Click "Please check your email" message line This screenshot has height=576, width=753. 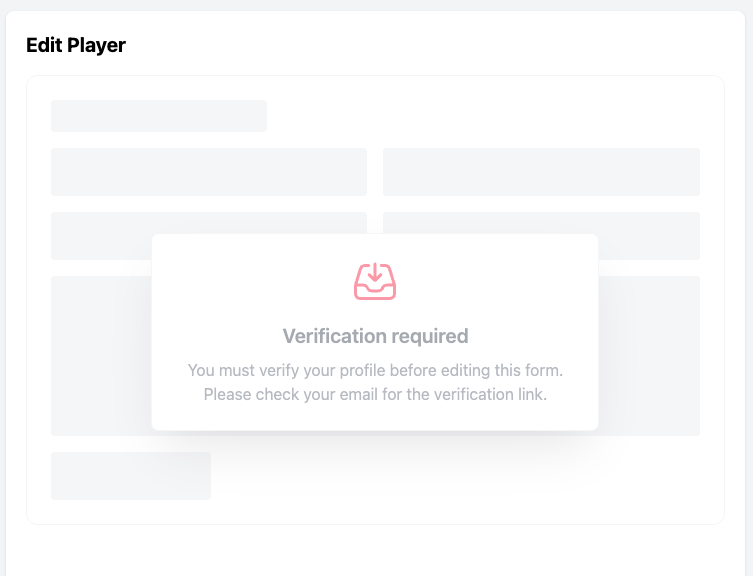(375, 394)
